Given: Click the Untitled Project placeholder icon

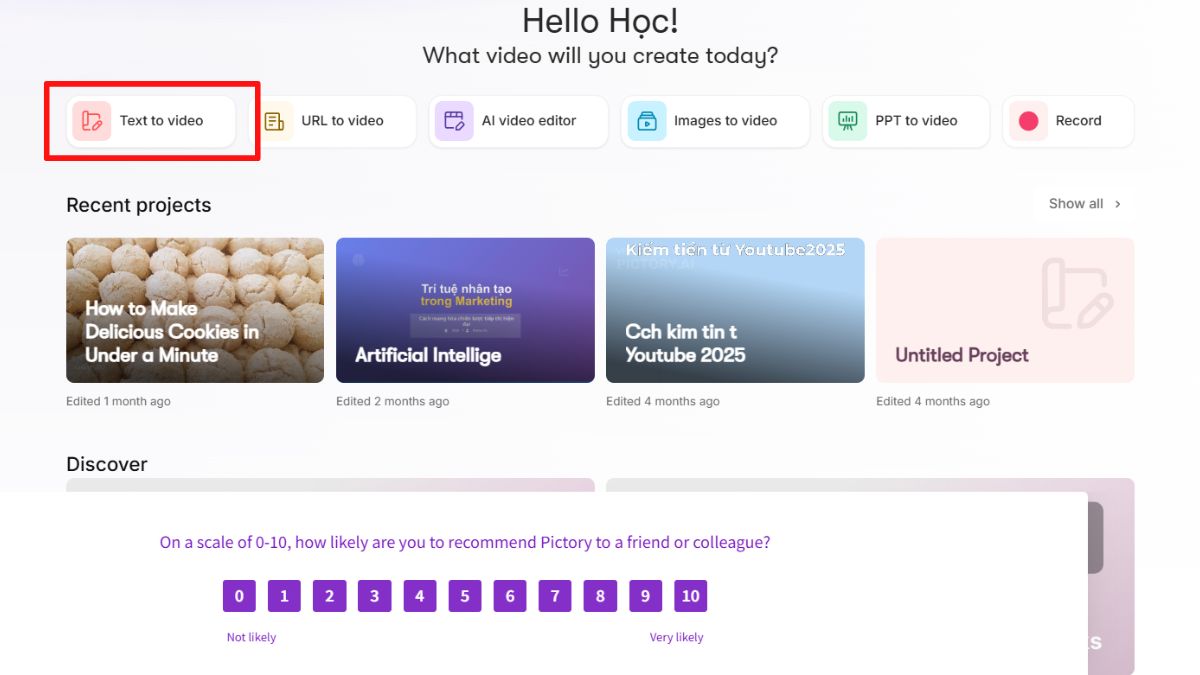Looking at the screenshot, I should (x=1076, y=294).
